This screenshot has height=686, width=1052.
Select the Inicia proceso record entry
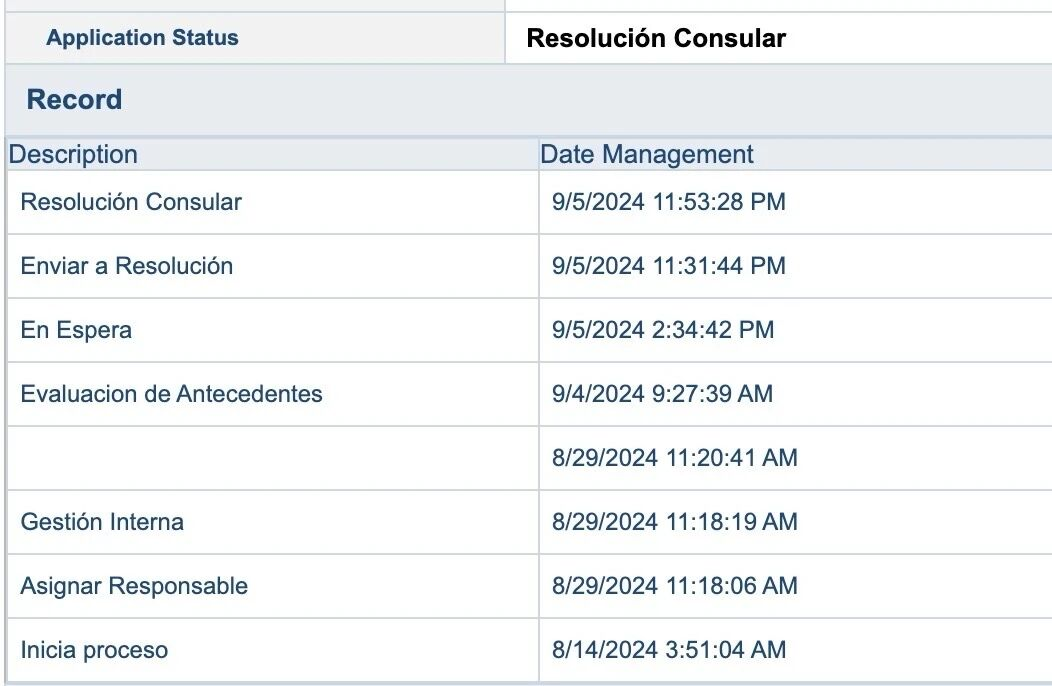(94, 650)
